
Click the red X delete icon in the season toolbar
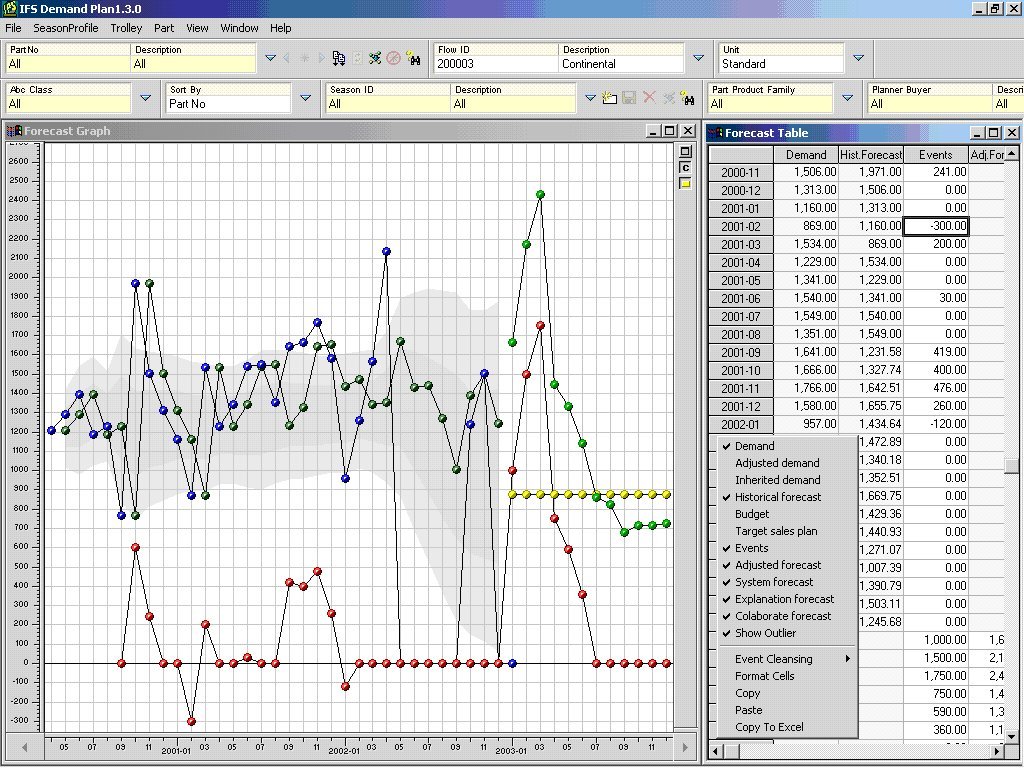[649, 97]
